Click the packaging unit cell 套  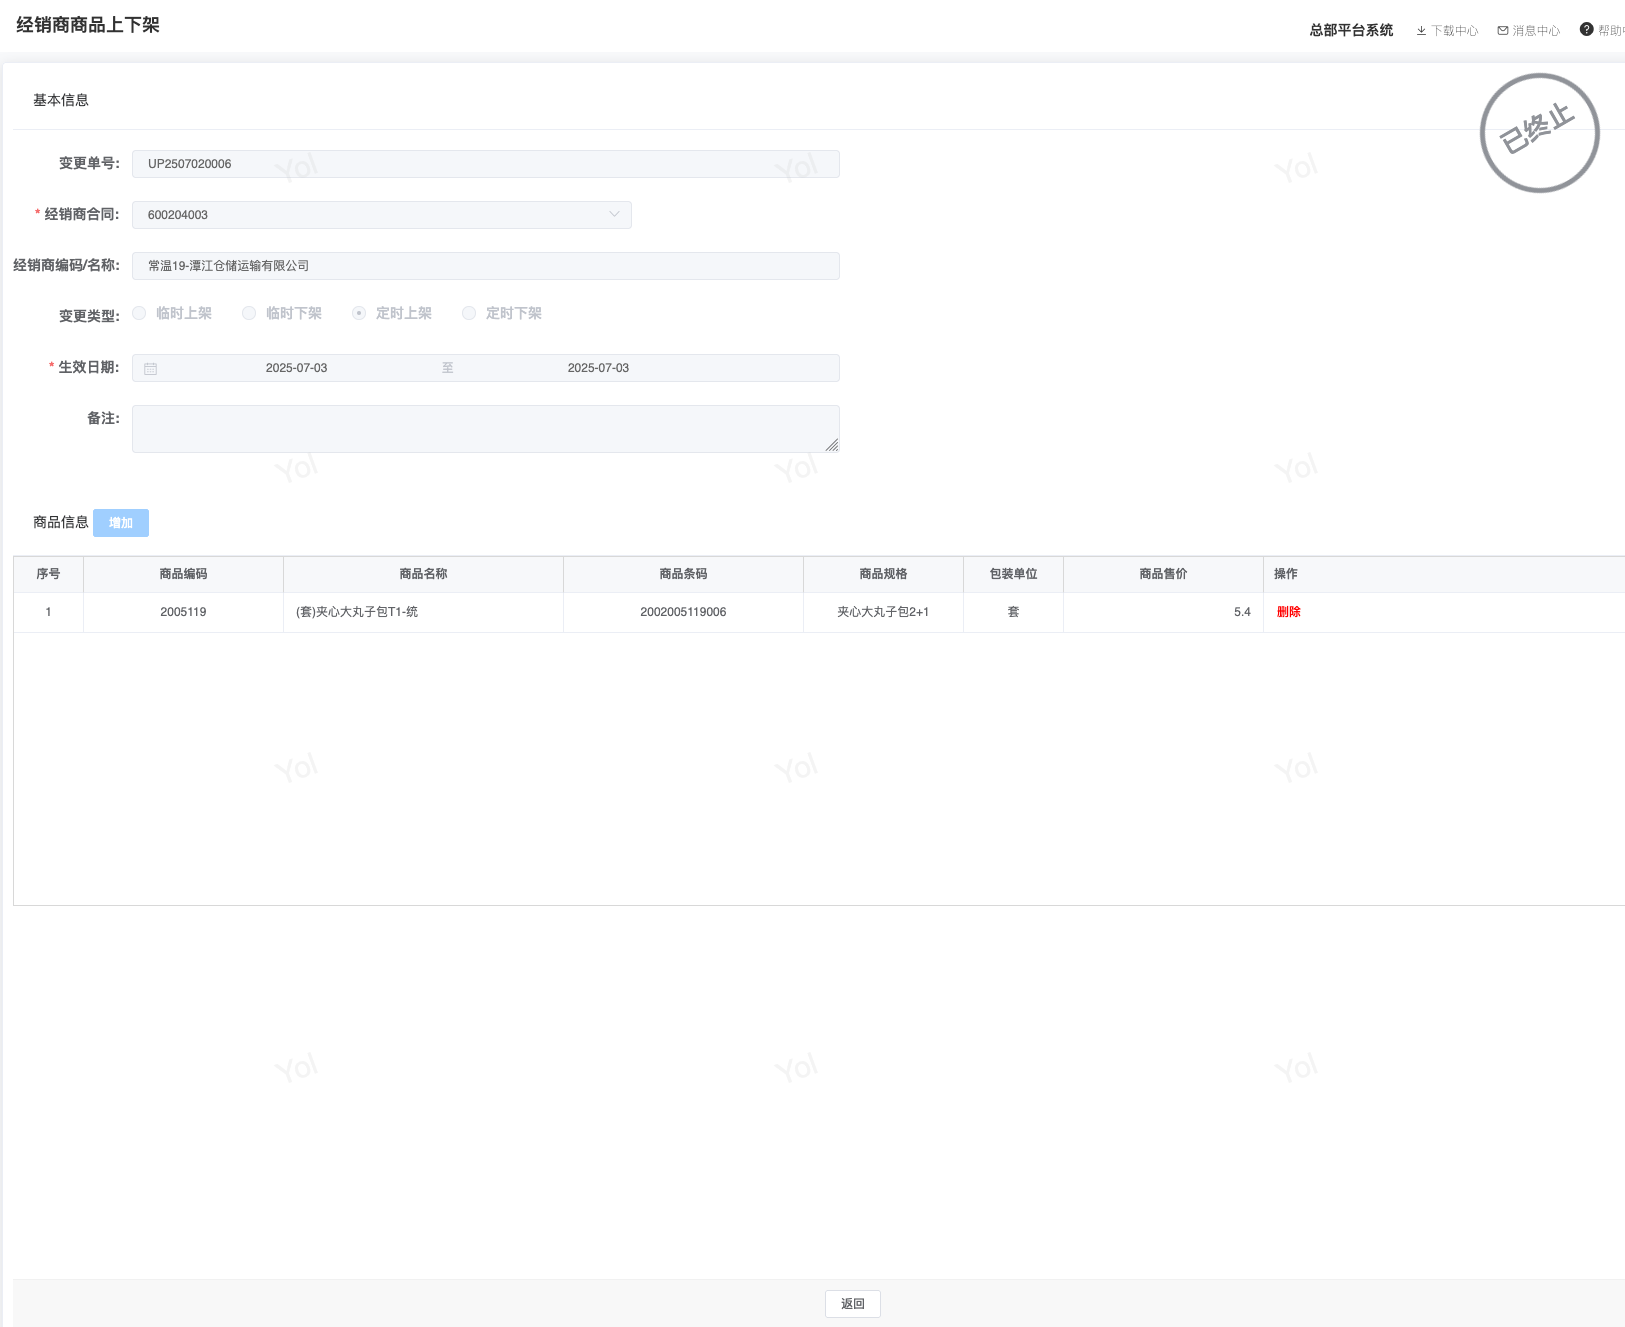click(x=1013, y=612)
